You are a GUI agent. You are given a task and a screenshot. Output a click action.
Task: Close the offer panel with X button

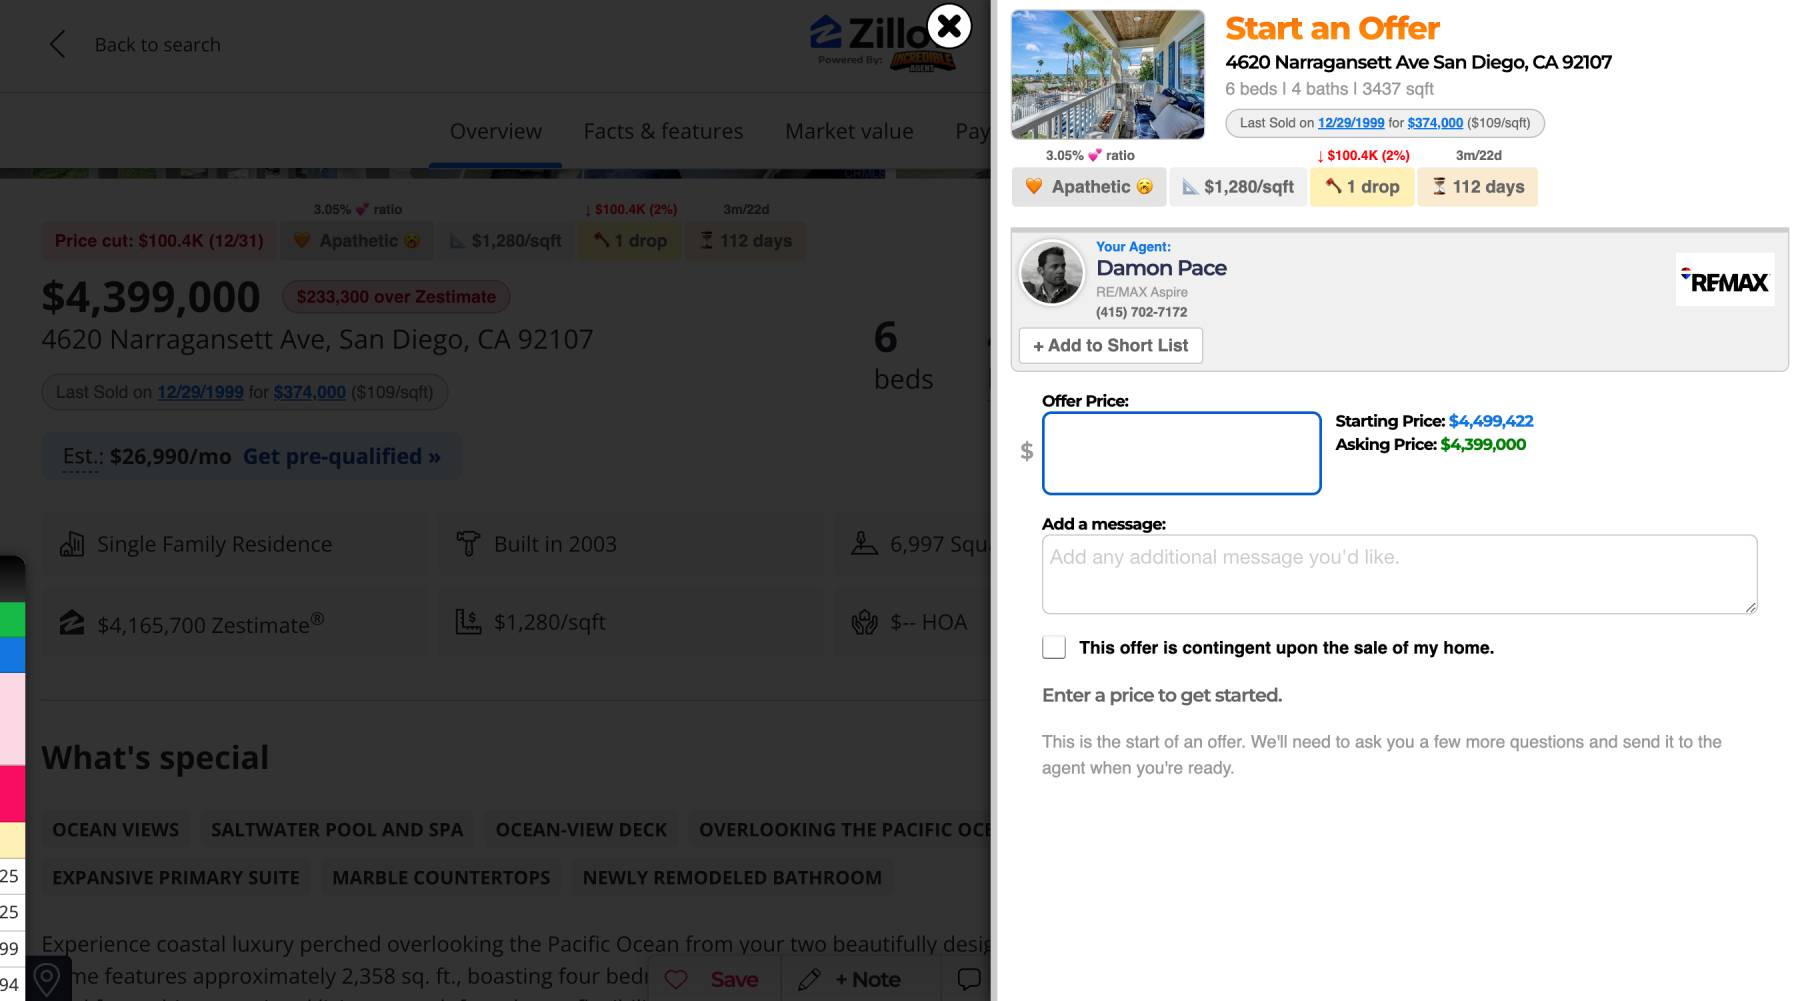(949, 26)
